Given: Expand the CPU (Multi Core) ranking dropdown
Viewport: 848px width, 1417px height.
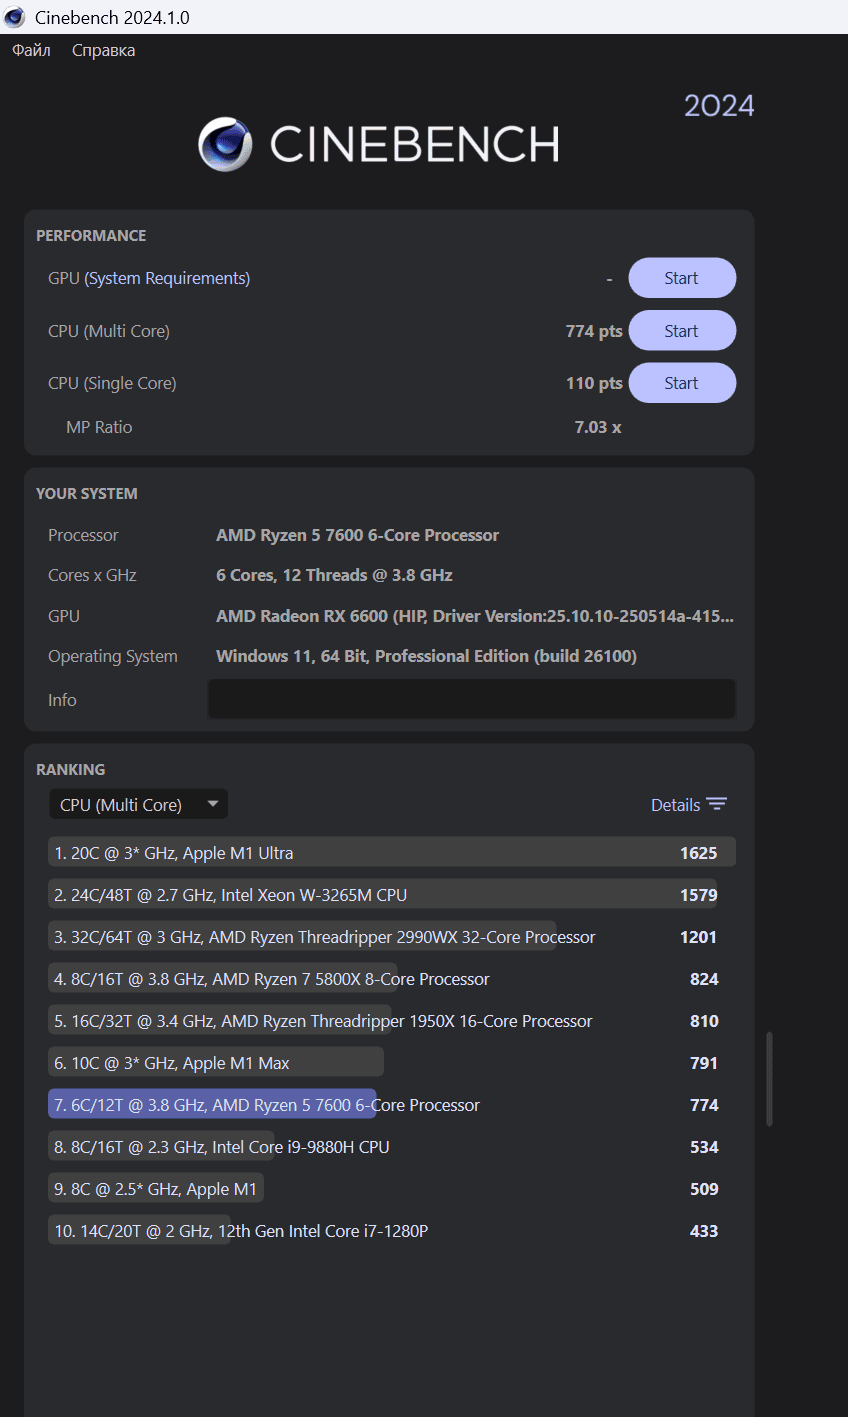Looking at the screenshot, I should click(x=139, y=805).
